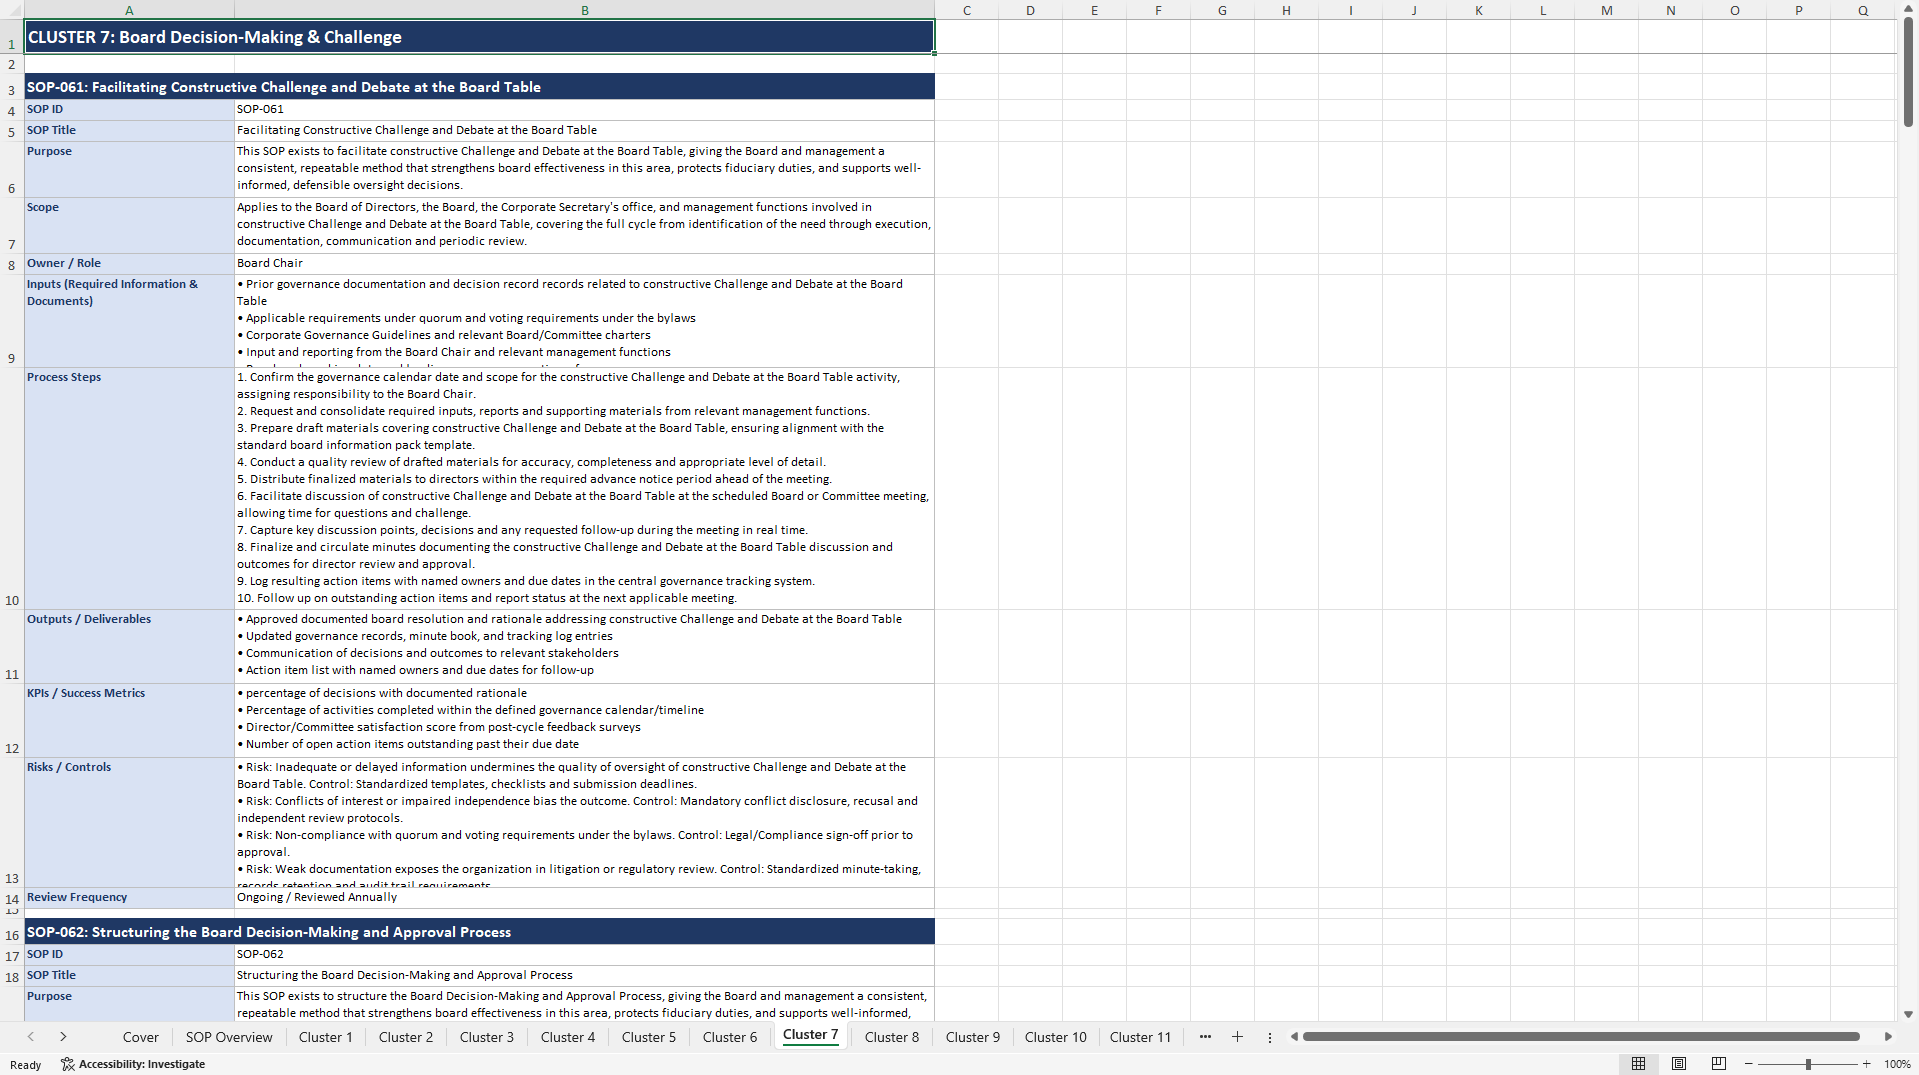1919x1075 pixels.
Task: Select column A header
Action: [129, 10]
